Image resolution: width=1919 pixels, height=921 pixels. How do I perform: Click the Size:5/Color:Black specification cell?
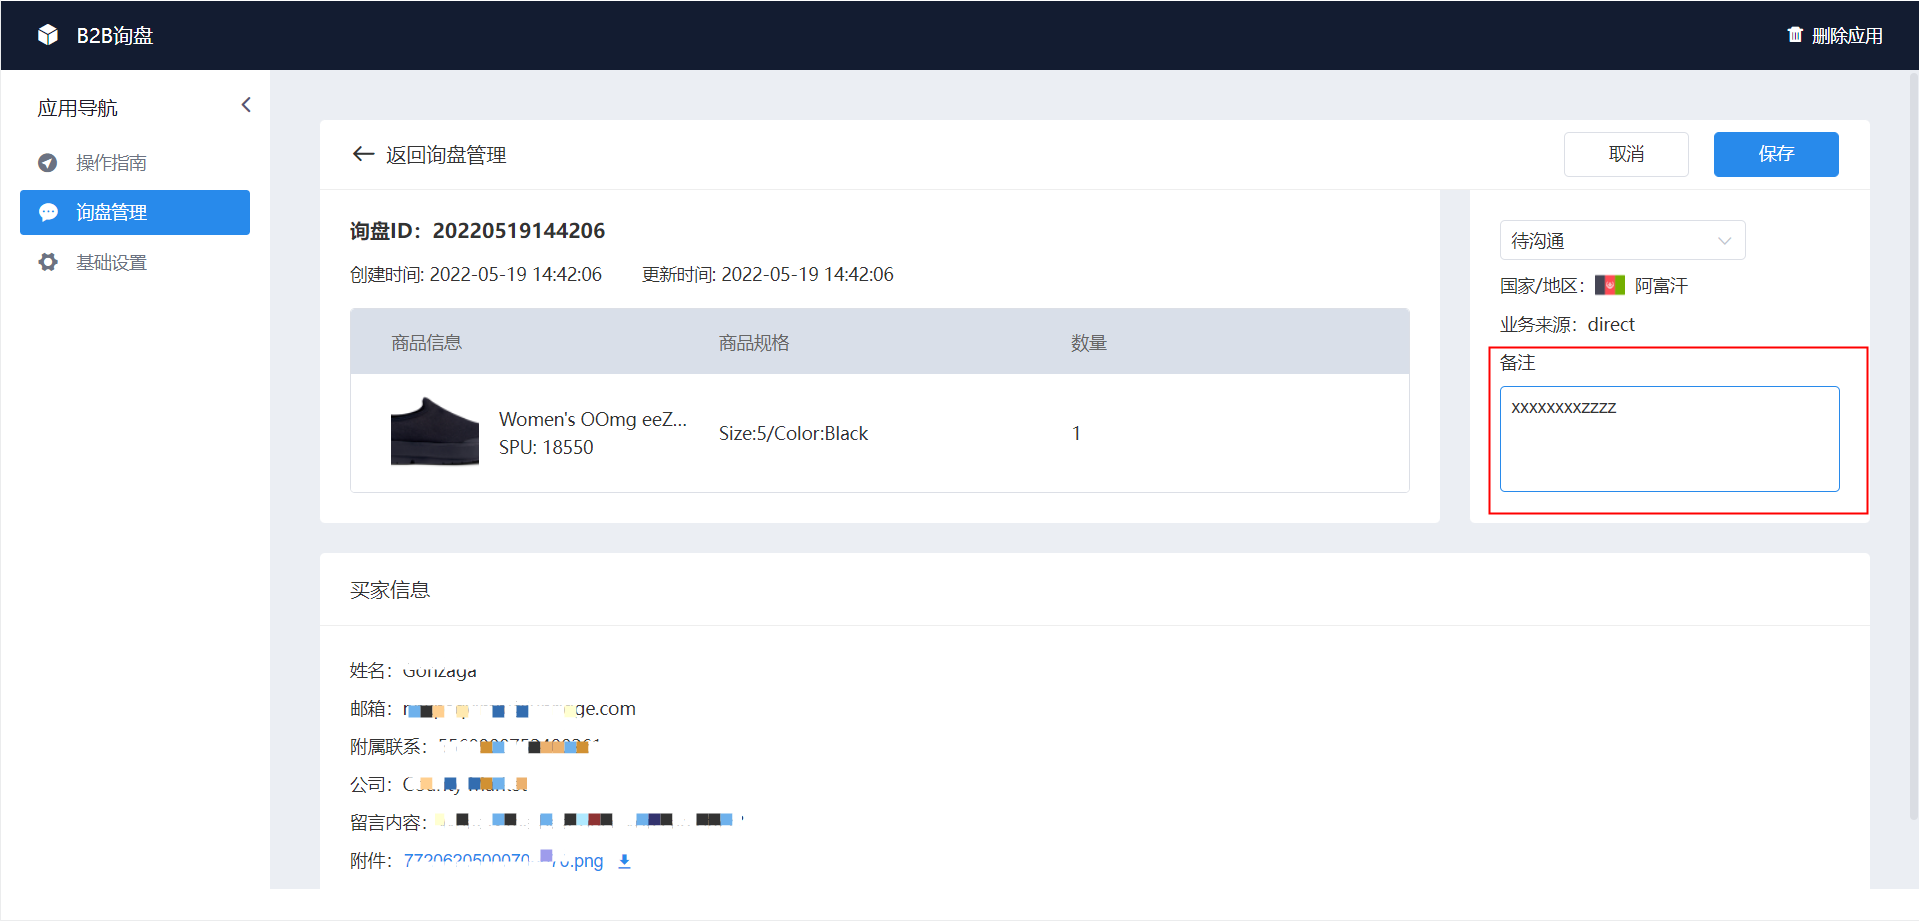(x=793, y=433)
